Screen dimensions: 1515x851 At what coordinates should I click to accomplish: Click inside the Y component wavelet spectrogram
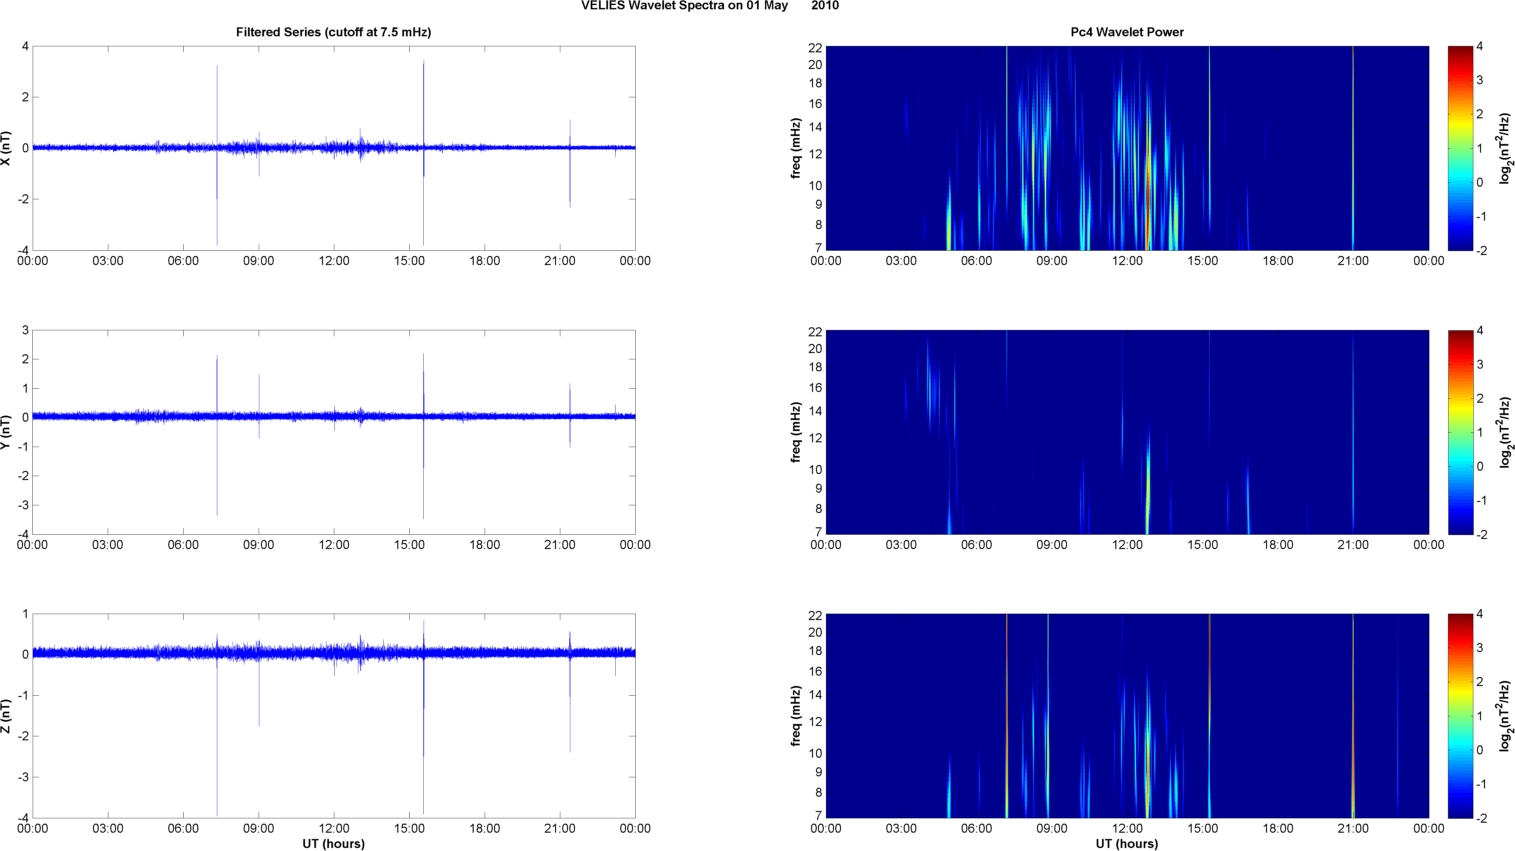[1127, 432]
